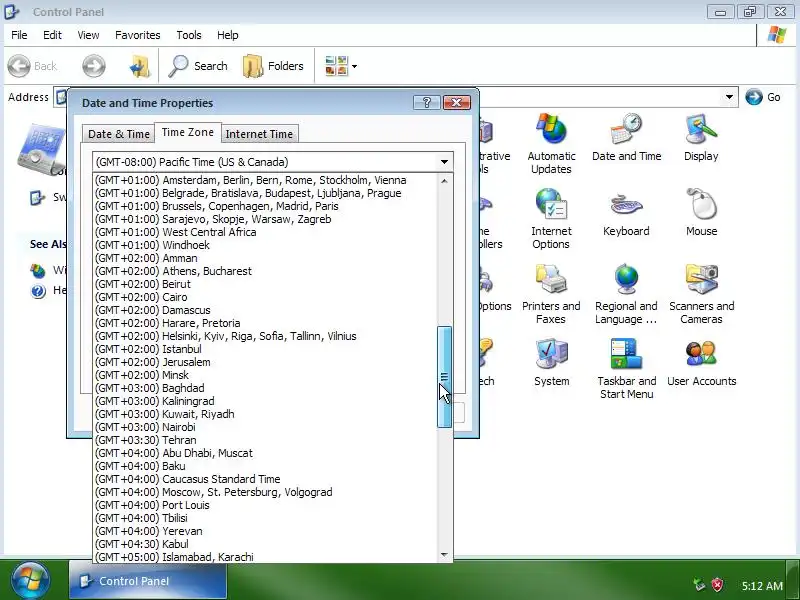Select Belgrade, Bratislava, Budapest time zone
800x600 pixels.
click(265, 193)
